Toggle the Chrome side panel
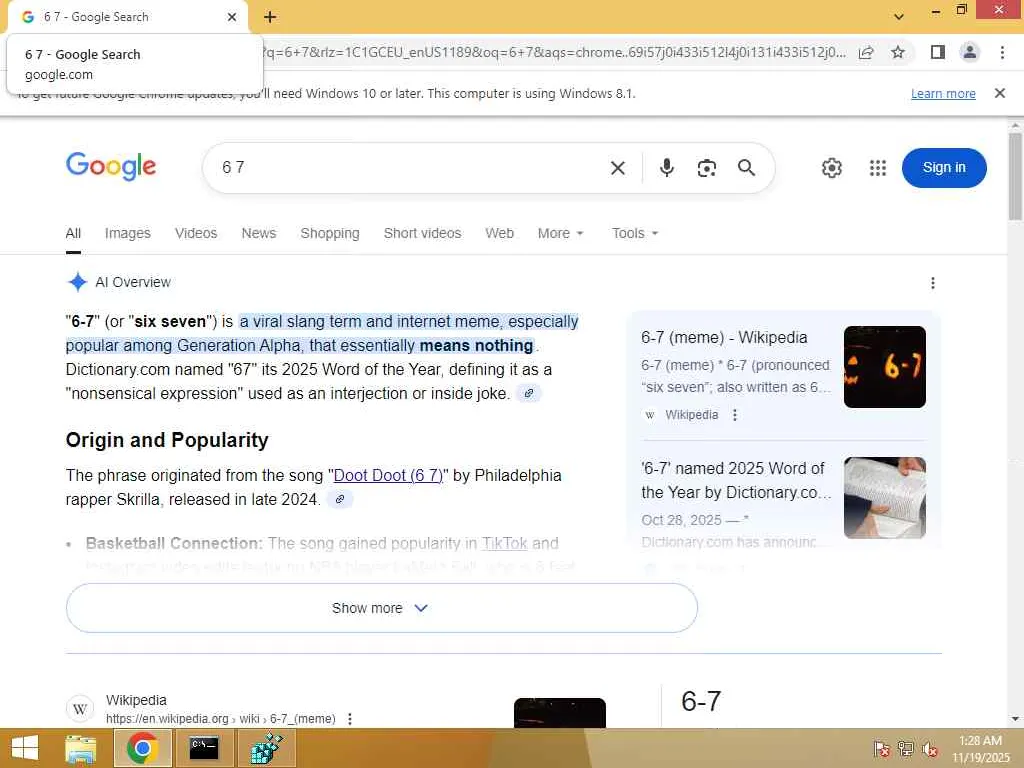The width and height of the screenshot is (1024, 768). click(938, 52)
